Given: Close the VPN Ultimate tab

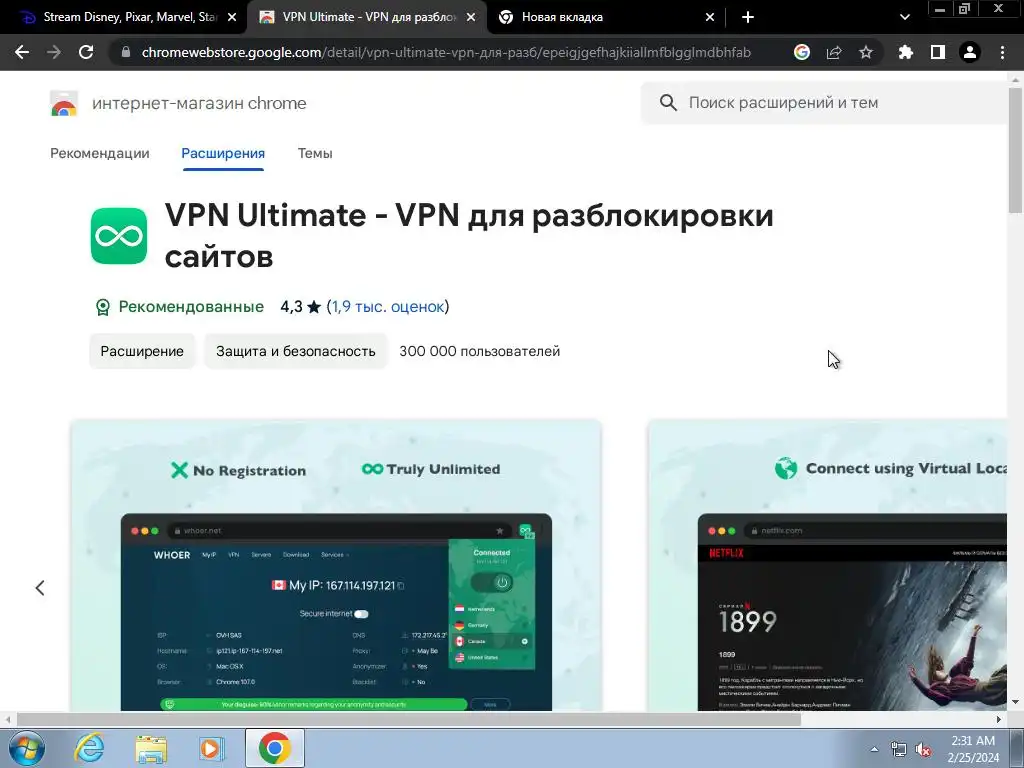Looking at the screenshot, I should pyautogui.click(x=471, y=18).
